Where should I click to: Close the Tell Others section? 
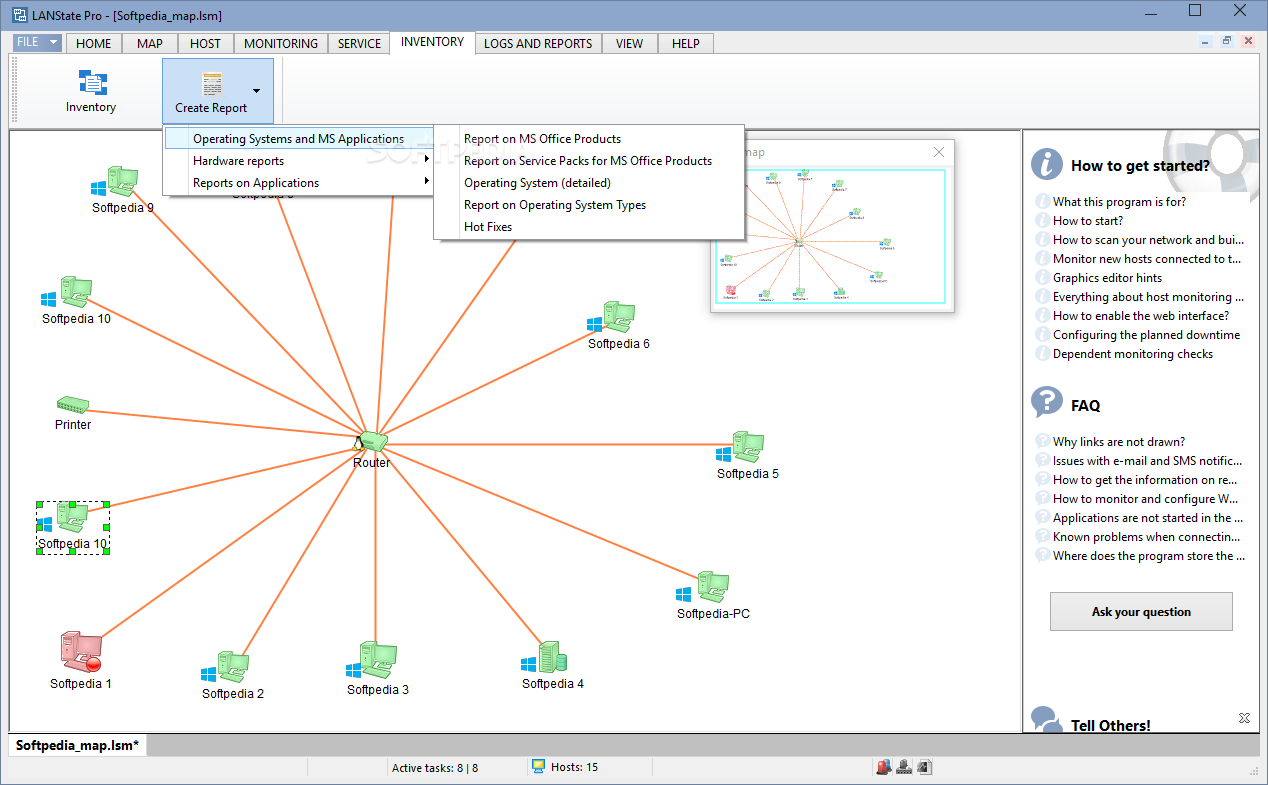[x=1244, y=718]
